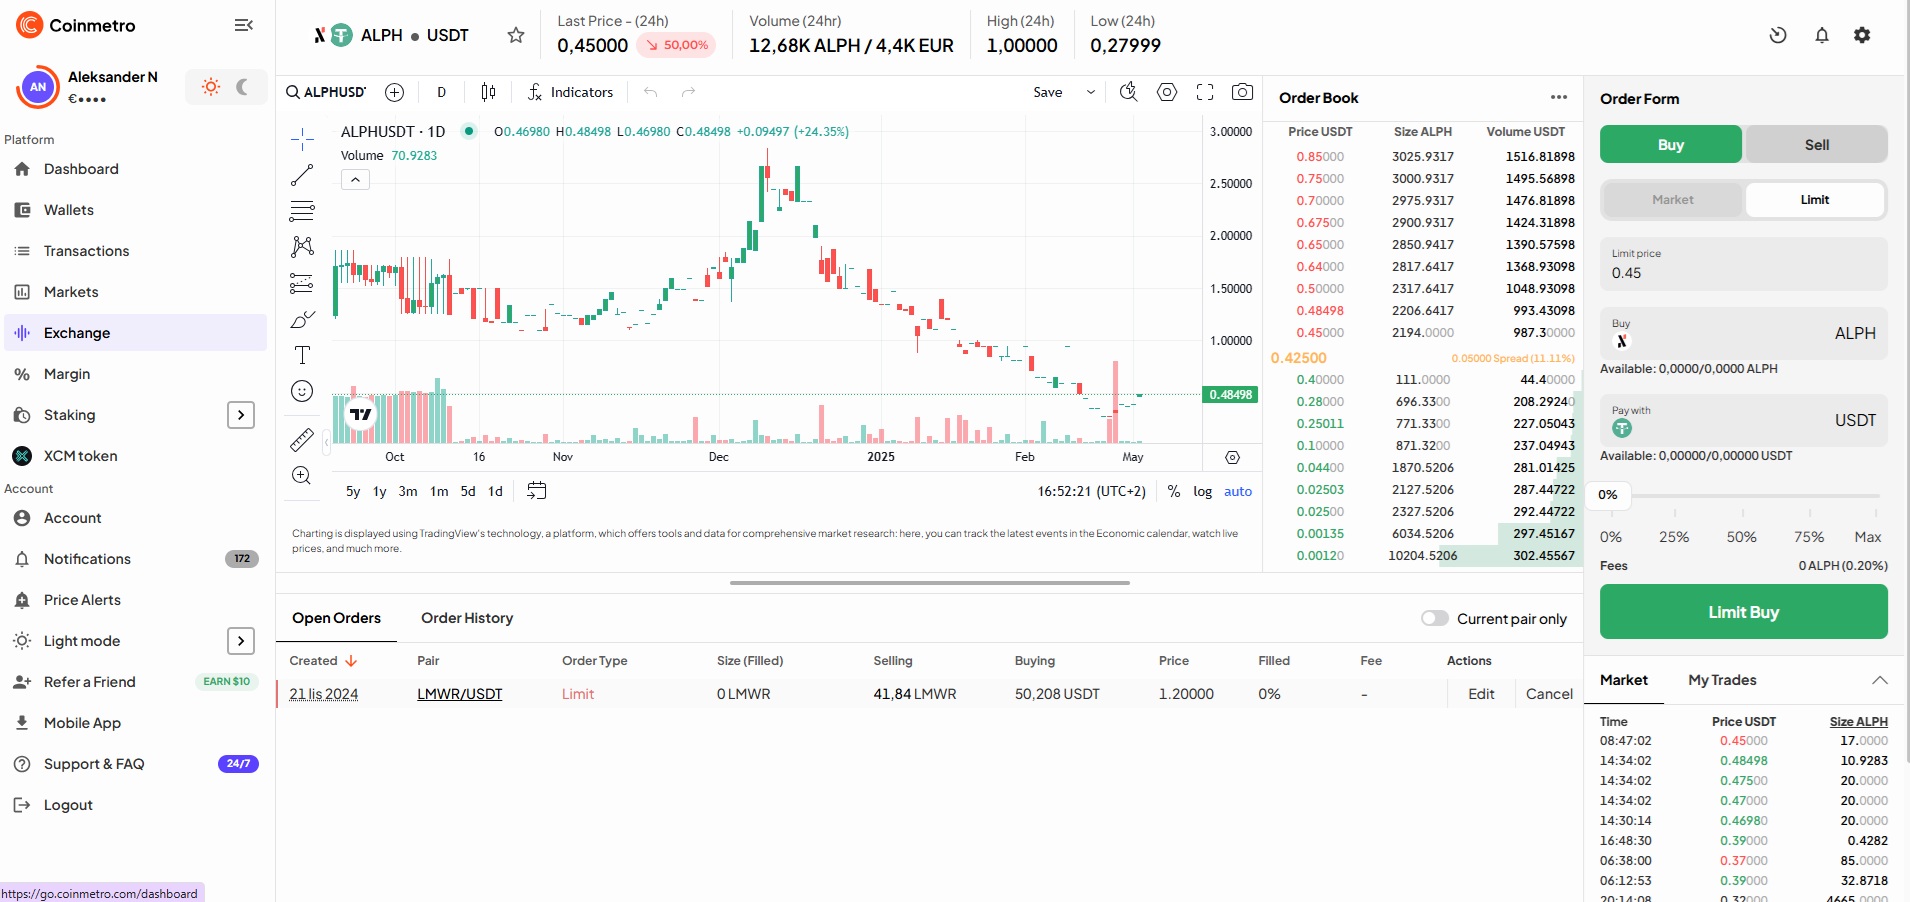Open the settings gear in header

point(1862,35)
